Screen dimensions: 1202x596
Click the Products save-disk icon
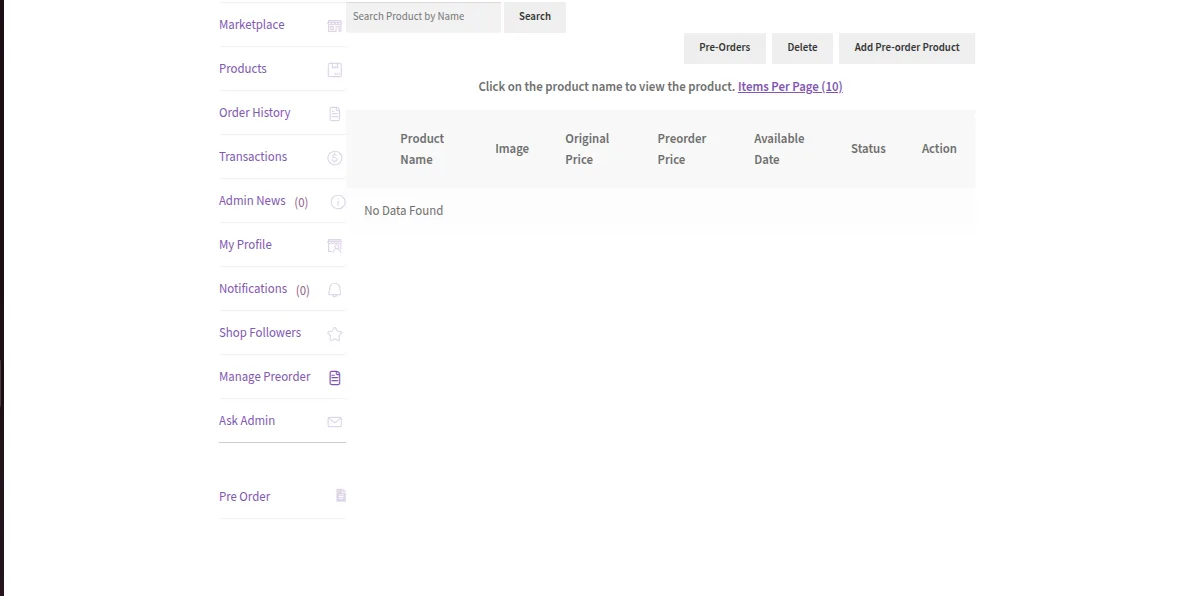(335, 70)
